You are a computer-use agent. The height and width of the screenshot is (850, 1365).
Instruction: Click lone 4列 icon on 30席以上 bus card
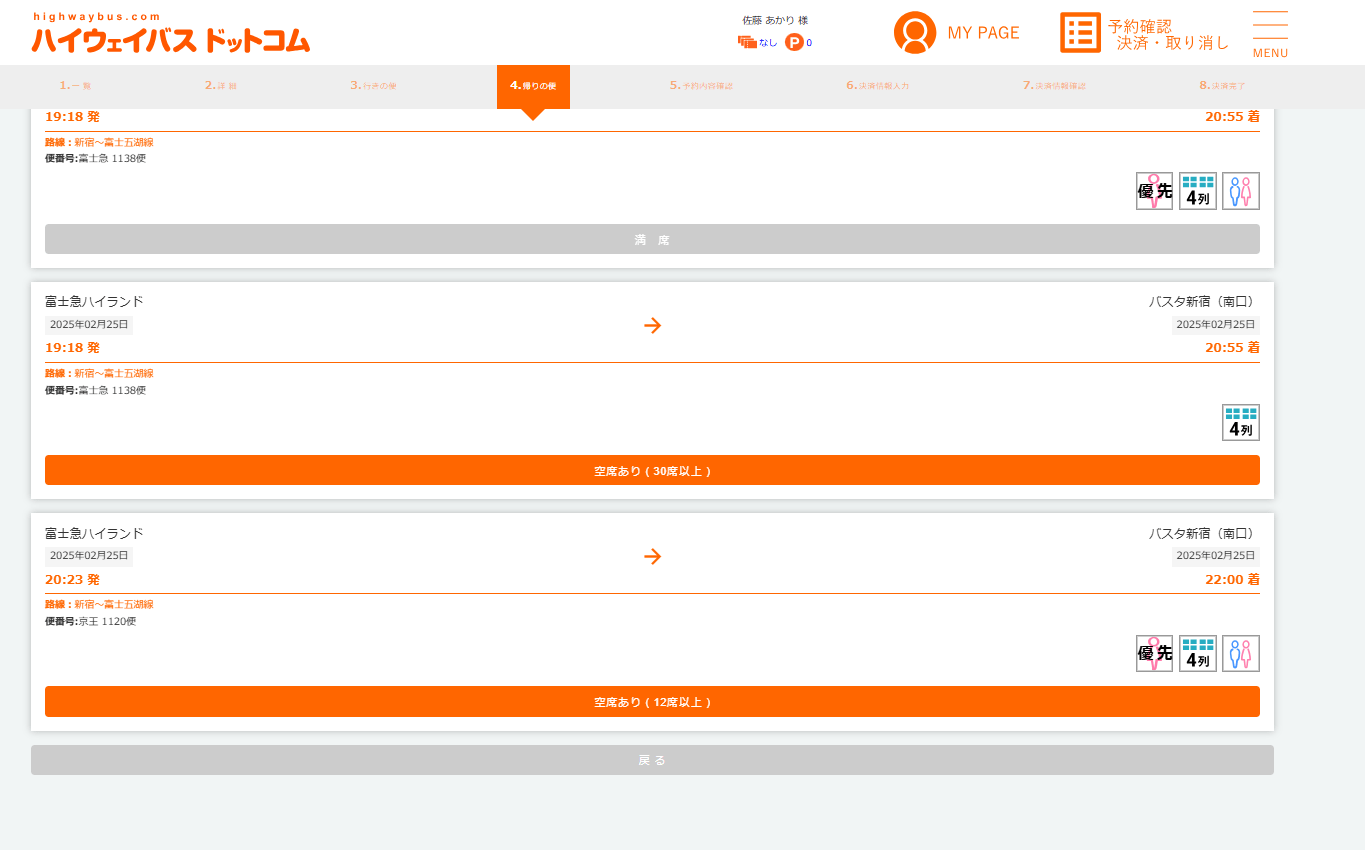(x=1240, y=422)
